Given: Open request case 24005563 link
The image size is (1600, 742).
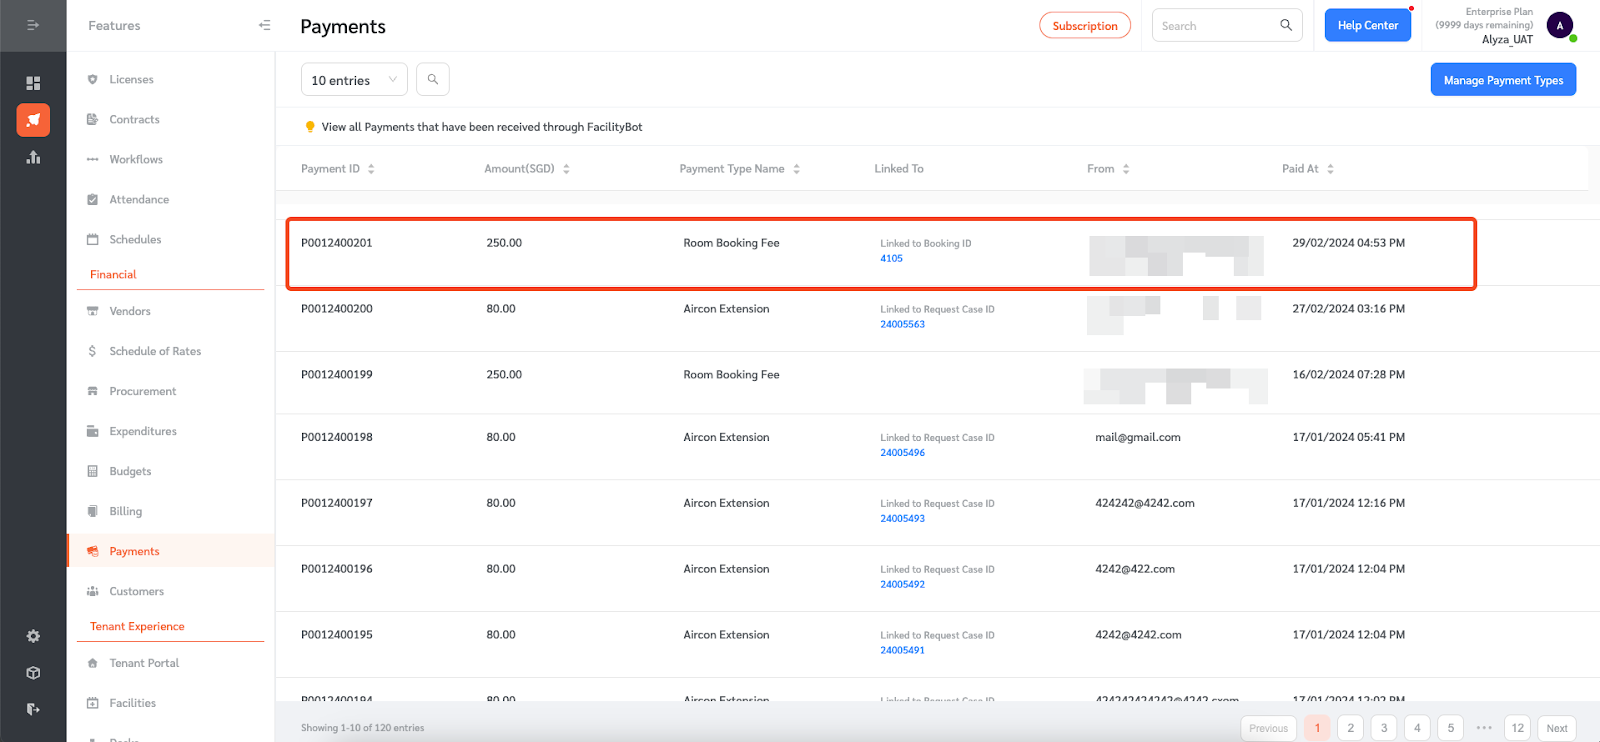Looking at the screenshot, I should [902, 324].
